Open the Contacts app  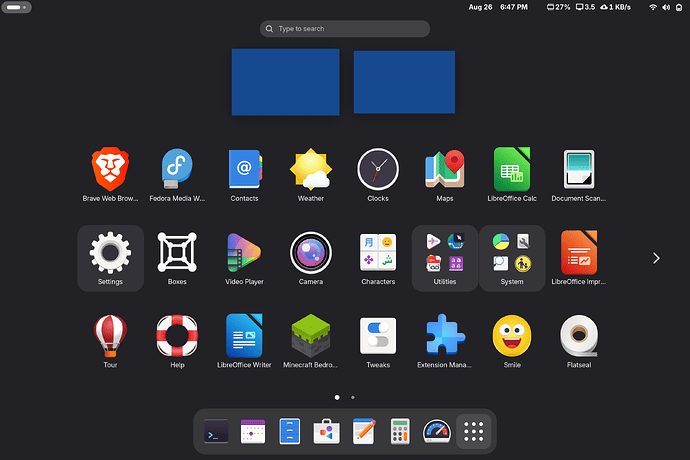click(x=244, y=175)
